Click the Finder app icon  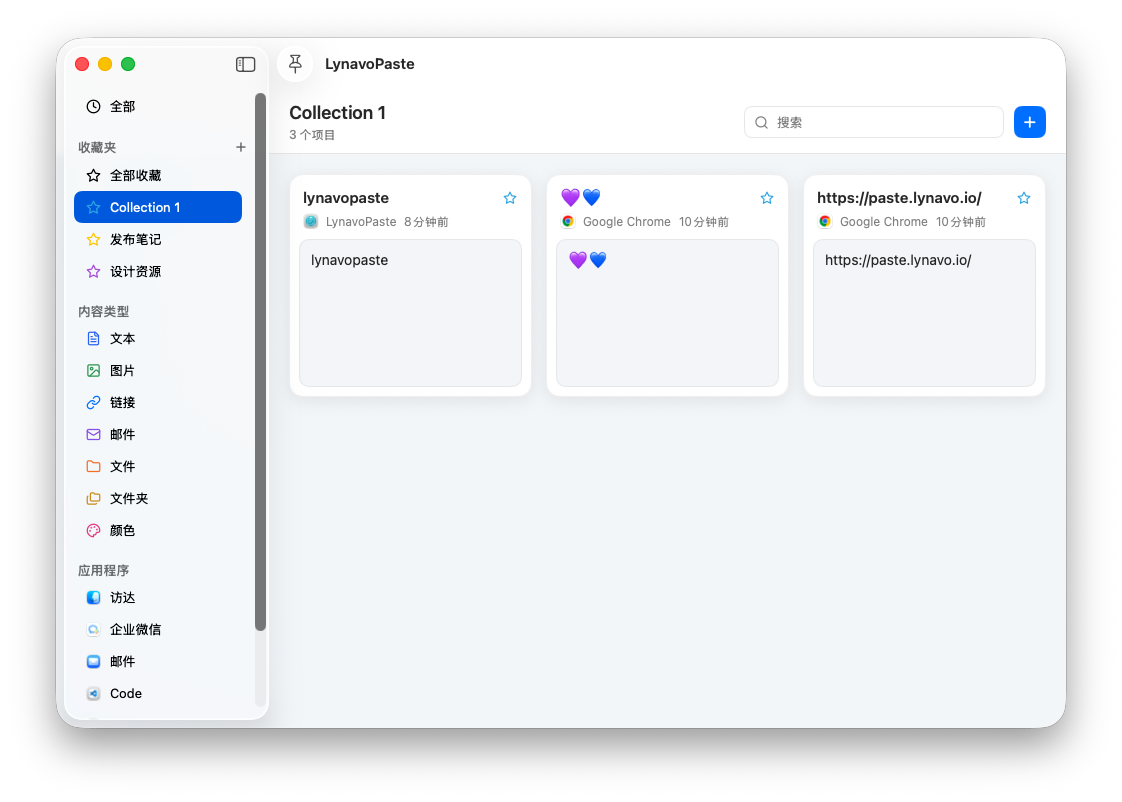click(94, 597)
